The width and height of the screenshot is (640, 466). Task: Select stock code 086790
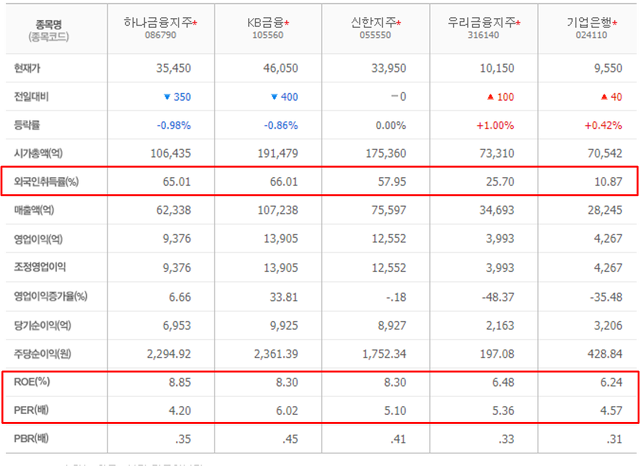click(x=160, y=35)
